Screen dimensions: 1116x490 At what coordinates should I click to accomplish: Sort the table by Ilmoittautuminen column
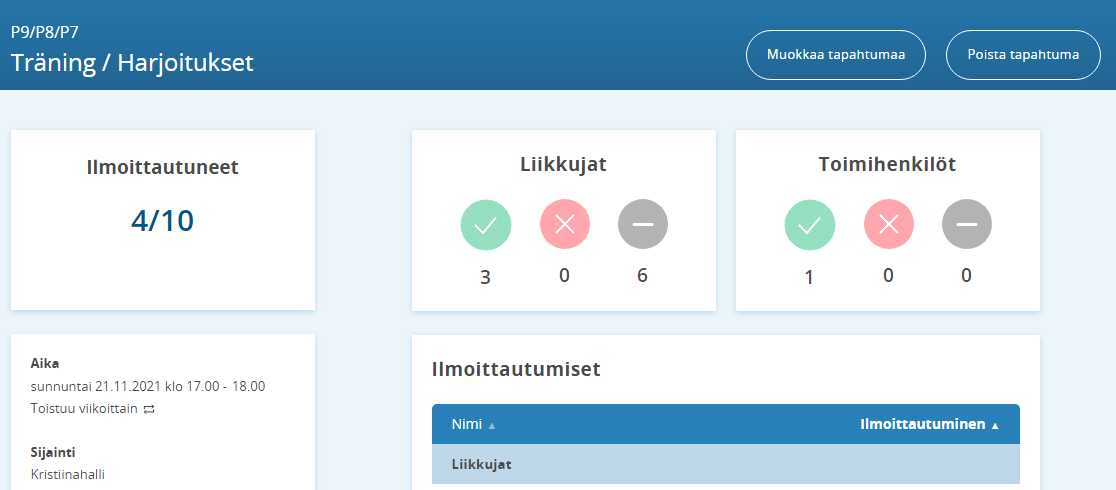tap(921, 424)
